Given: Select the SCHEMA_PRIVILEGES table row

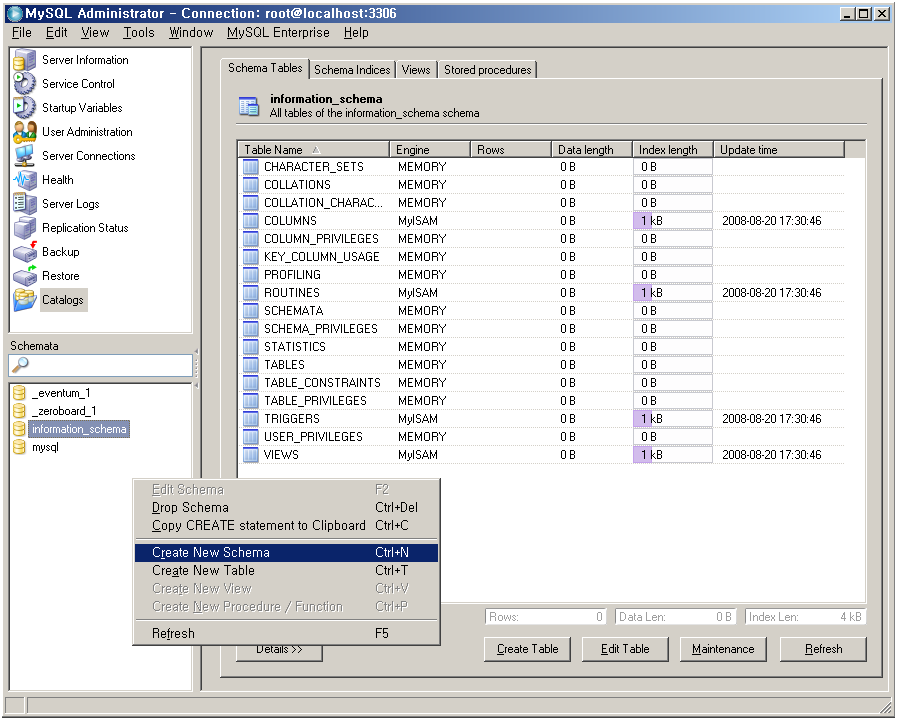Looking at the screenshot, I should tap(541, 329).
